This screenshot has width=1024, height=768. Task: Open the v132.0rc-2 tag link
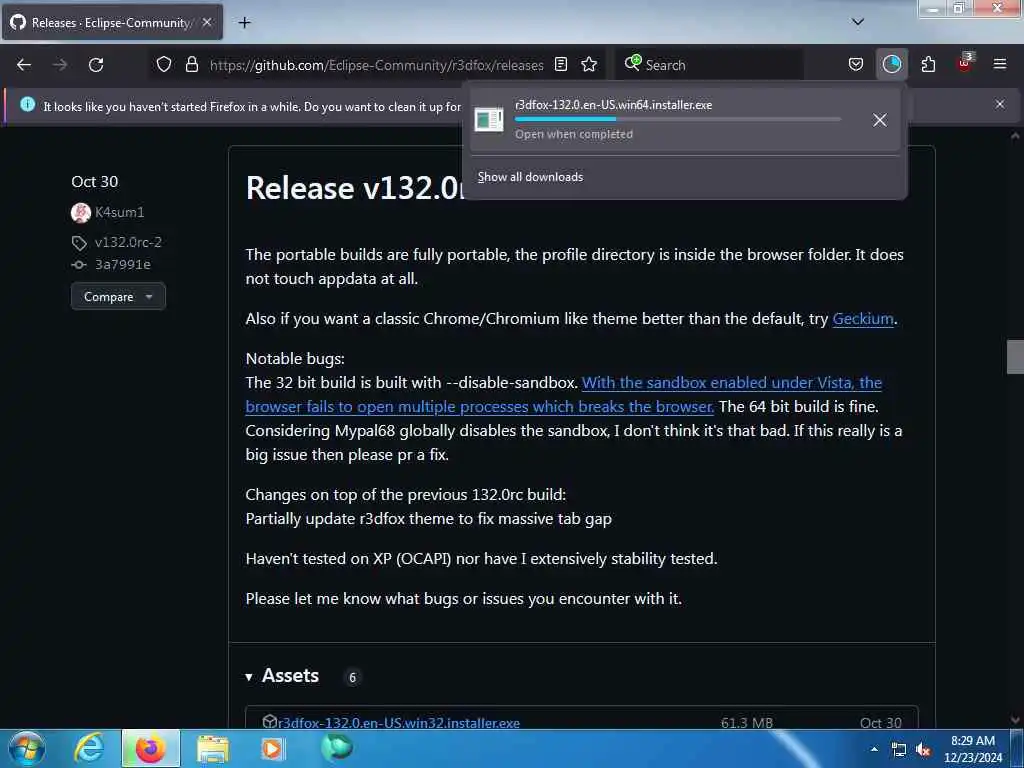(128, 242)
